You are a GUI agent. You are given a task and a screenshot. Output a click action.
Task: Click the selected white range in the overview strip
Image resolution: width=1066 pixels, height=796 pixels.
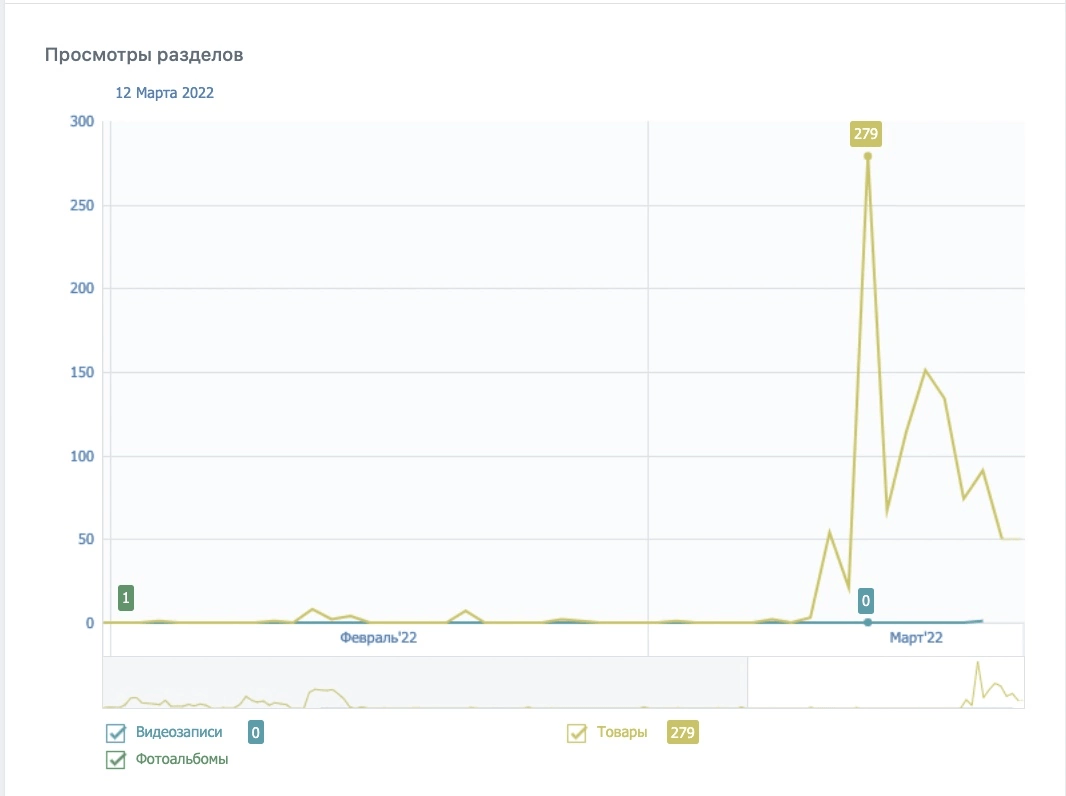pos(885,682)
